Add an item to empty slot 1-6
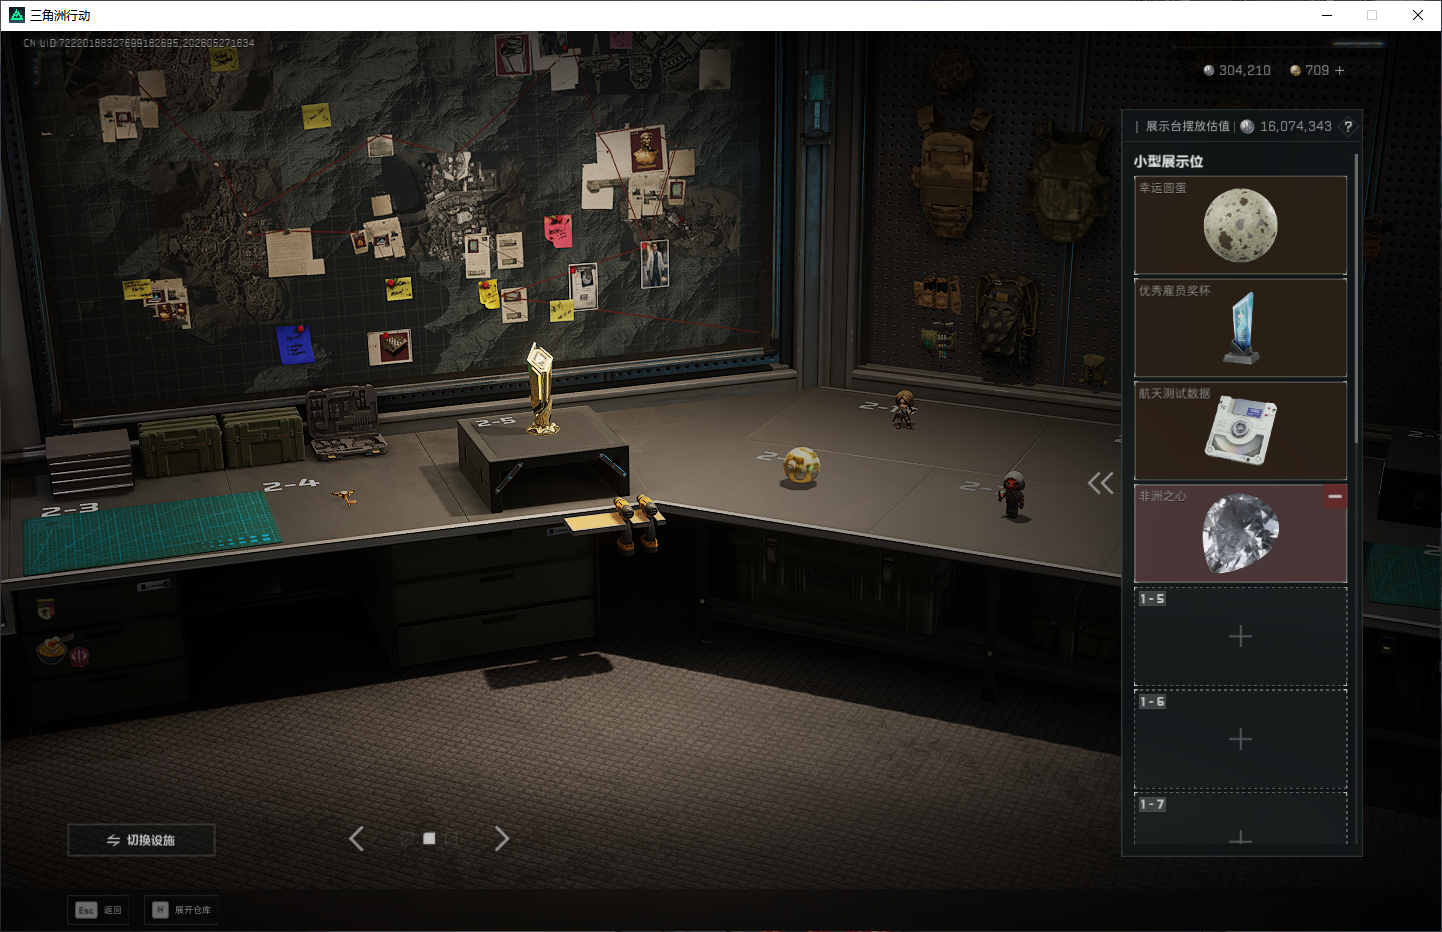Image resolution: width=1442 pixels, height=932 pixels. [x=1240, y=739]
